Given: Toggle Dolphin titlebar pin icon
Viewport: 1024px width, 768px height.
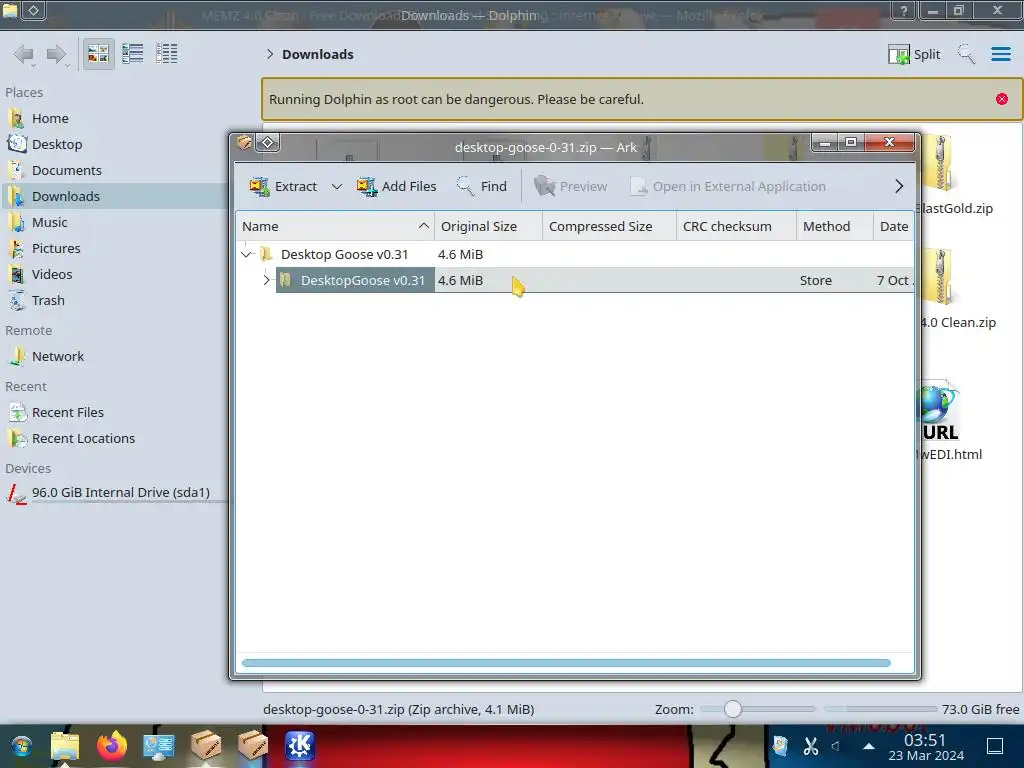Looking at the screenshot, I should coord(33,10).
